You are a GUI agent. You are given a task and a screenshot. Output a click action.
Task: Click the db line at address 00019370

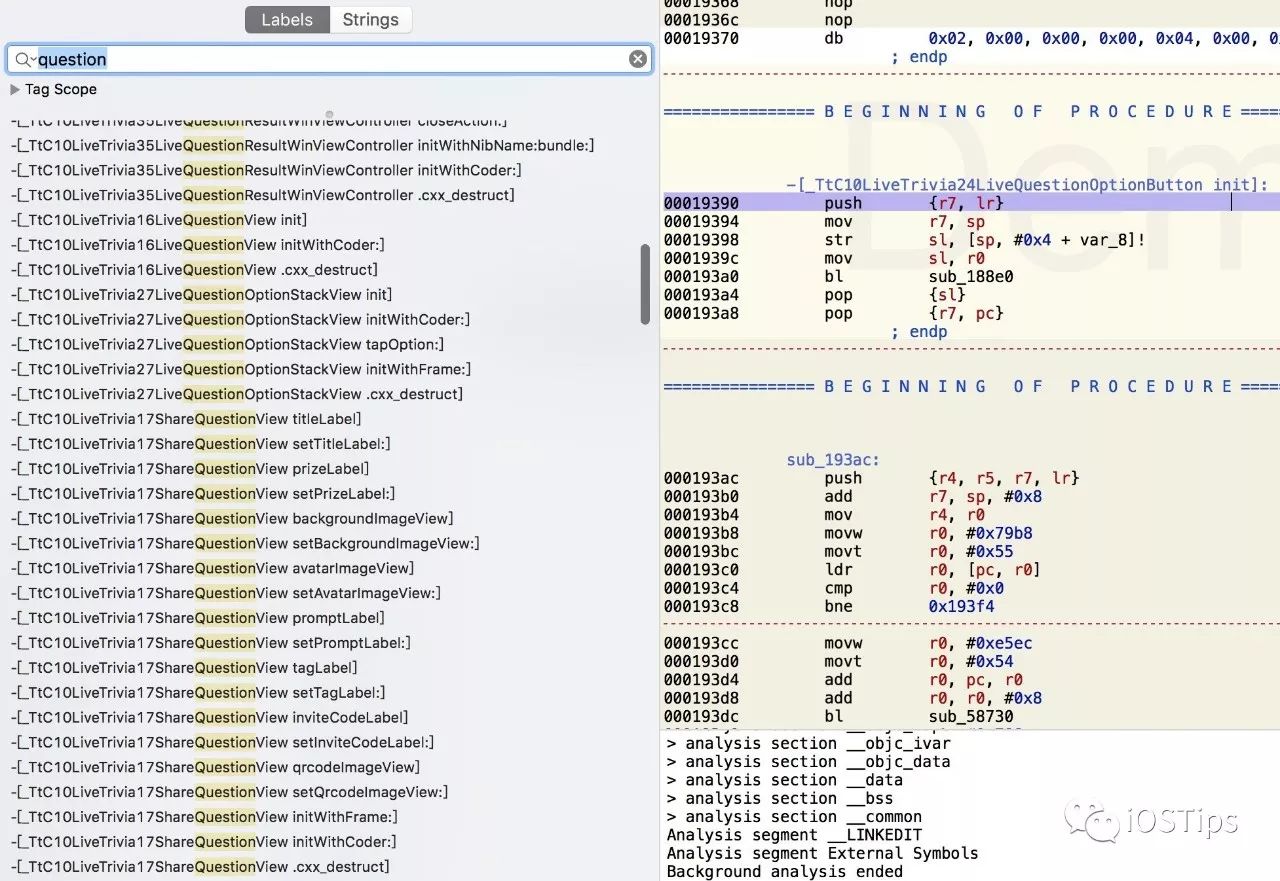(971, 39)
